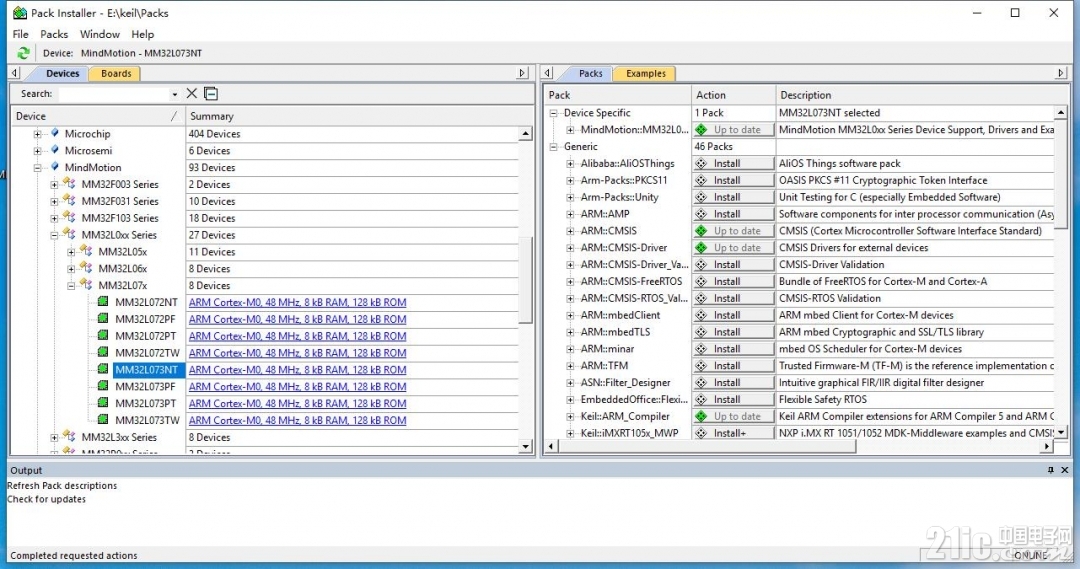1080x569 pixels.
Task: Expand the MM32F003 Series node
Action: (54, 184)
